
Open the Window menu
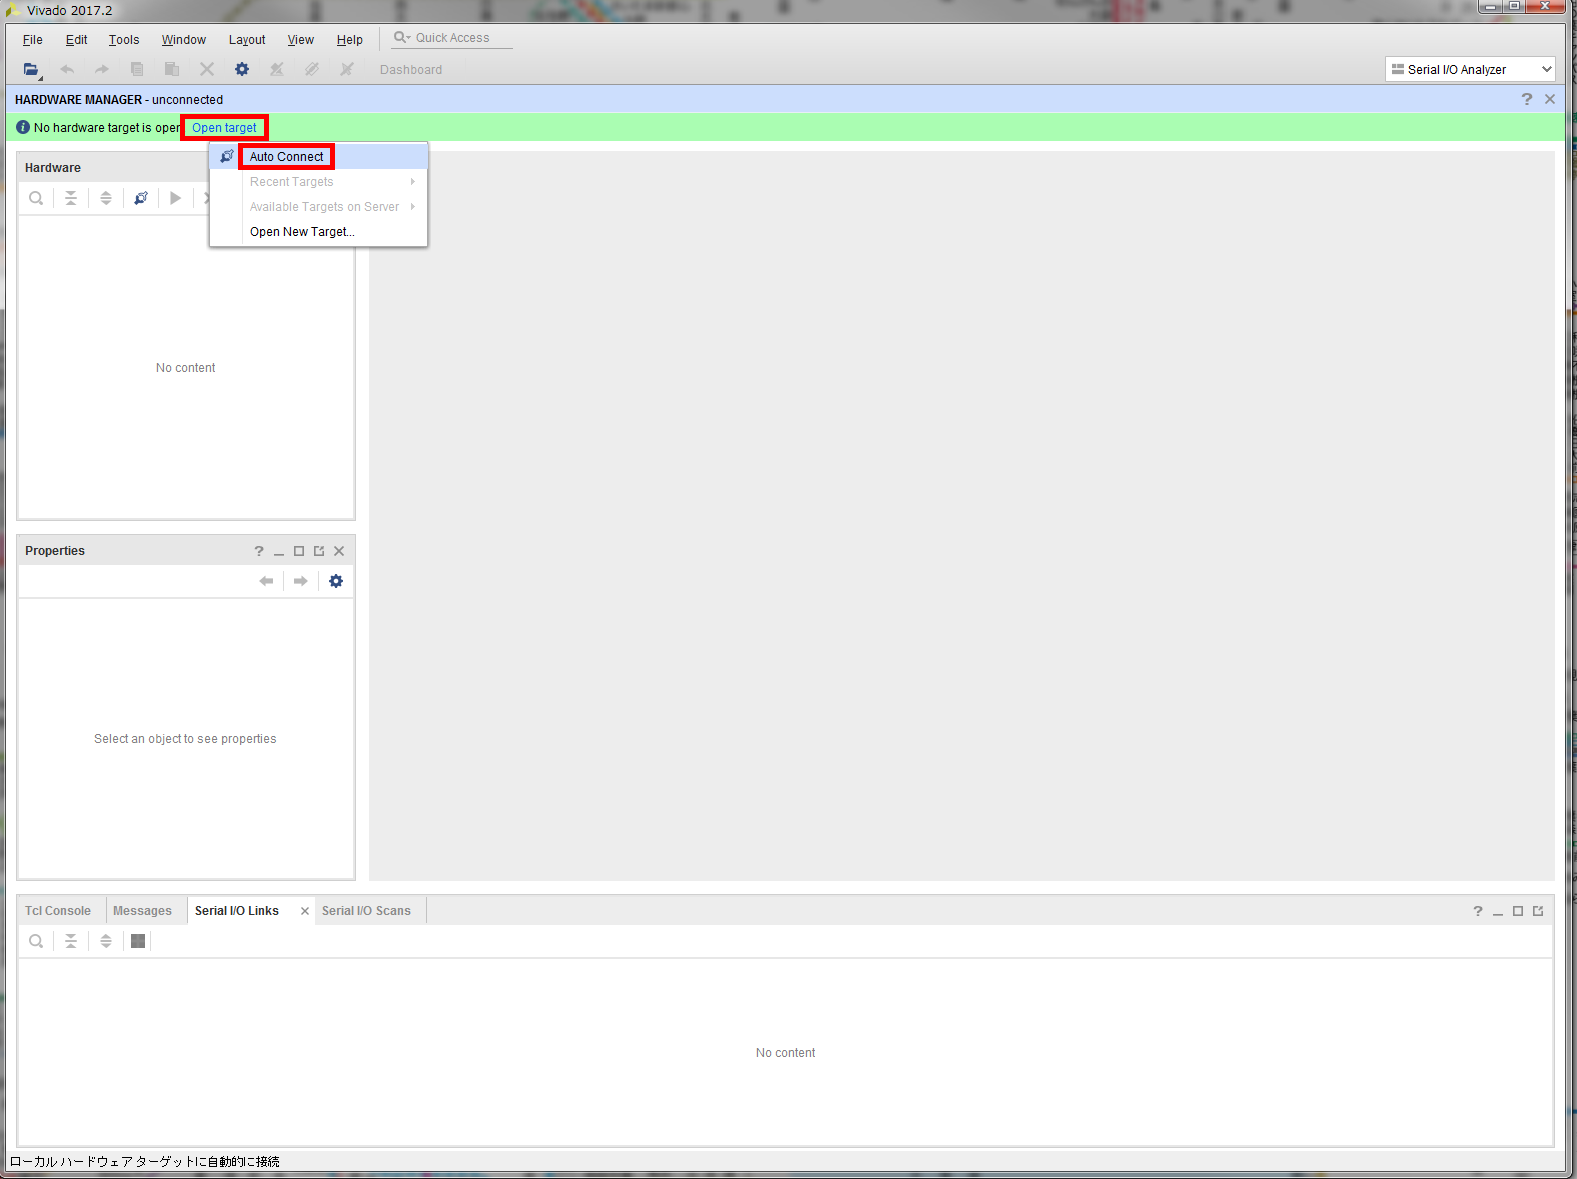tap(184, 40)
